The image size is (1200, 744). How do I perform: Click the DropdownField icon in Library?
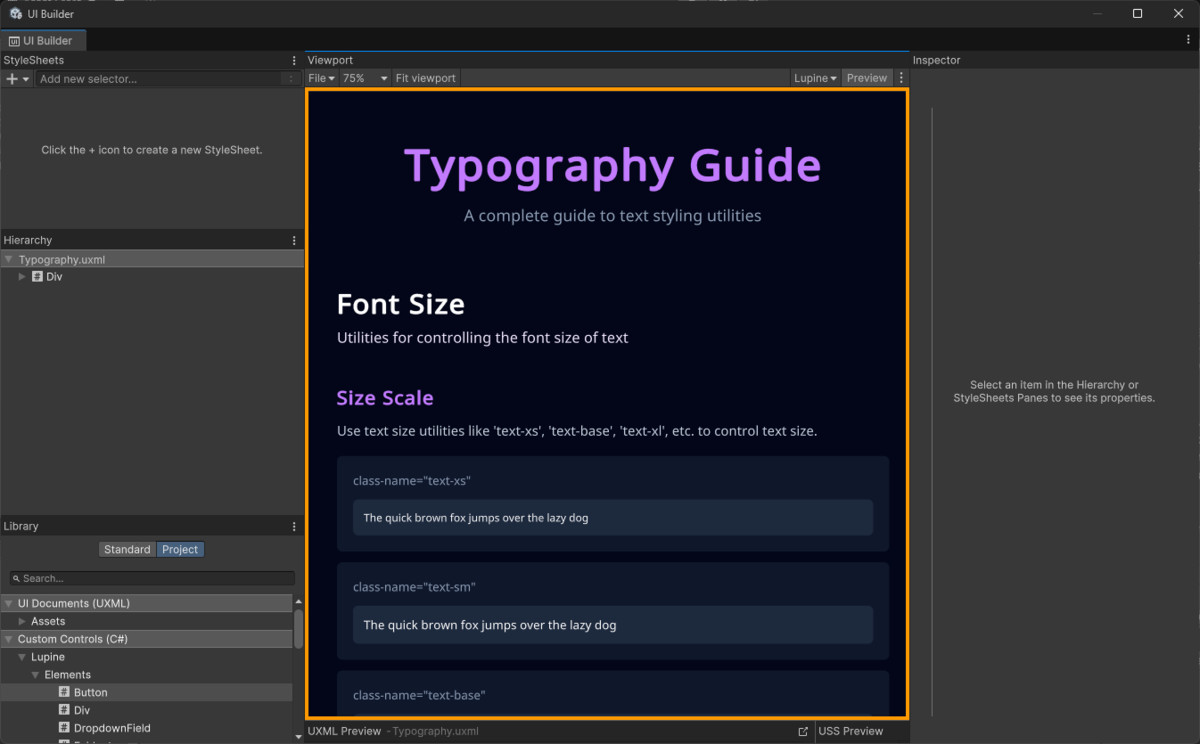[x=64, y=728]
